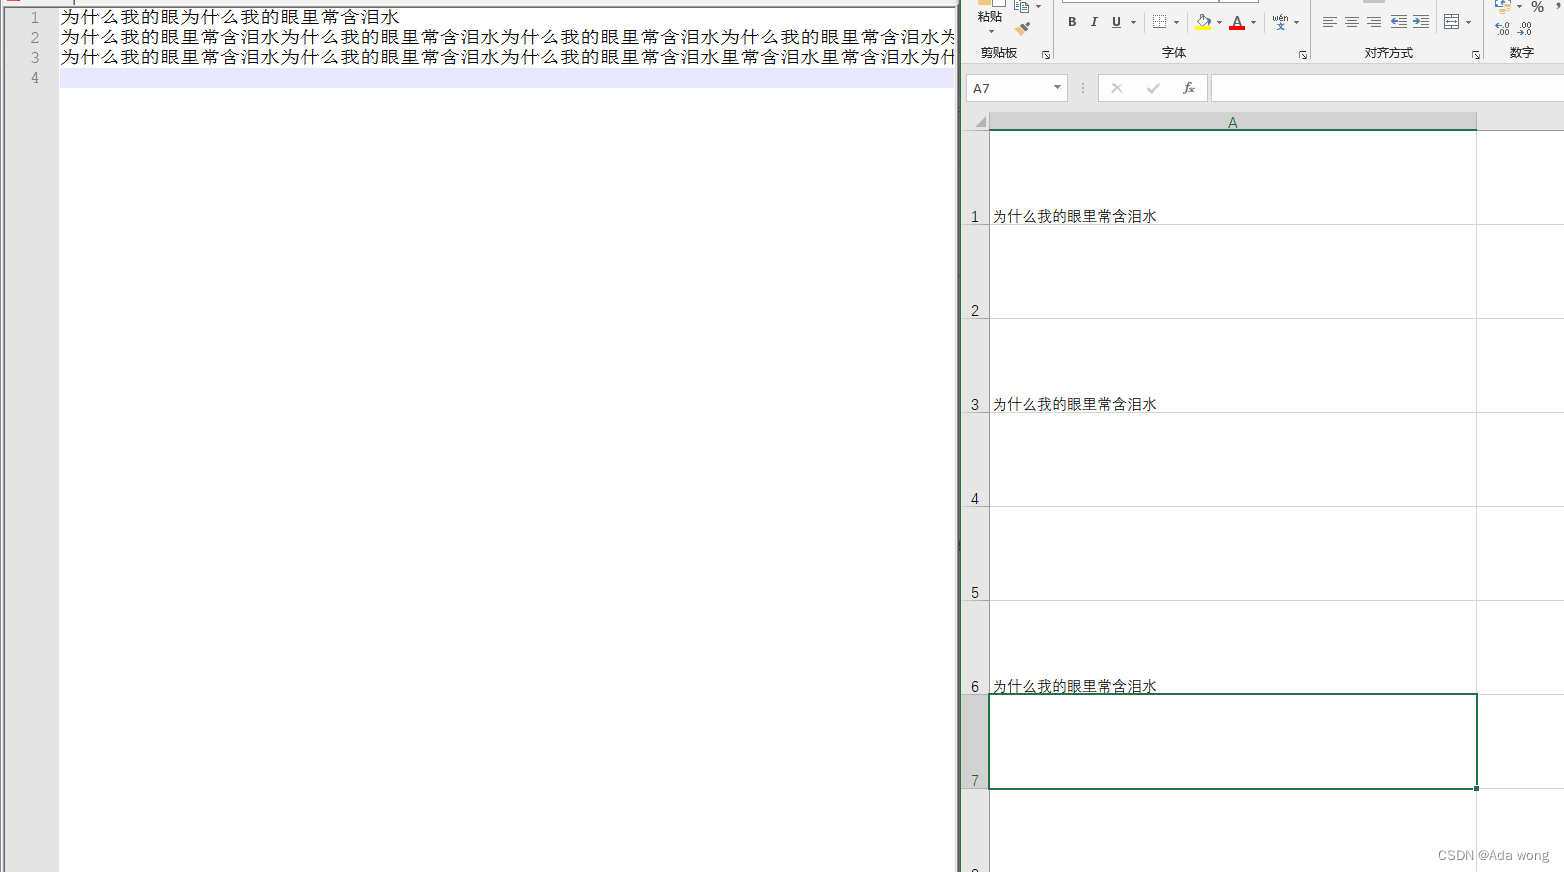Click the formula bar input field
Screen dimensions: 1564x872
coord(1387,88)
